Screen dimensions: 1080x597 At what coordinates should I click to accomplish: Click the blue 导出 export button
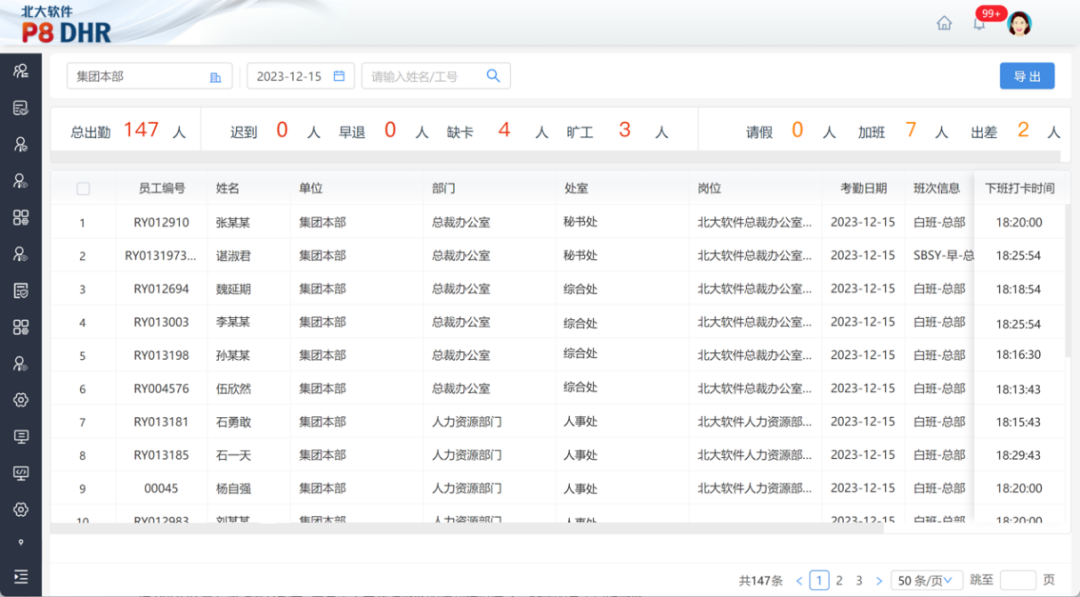coord(1027,76)
